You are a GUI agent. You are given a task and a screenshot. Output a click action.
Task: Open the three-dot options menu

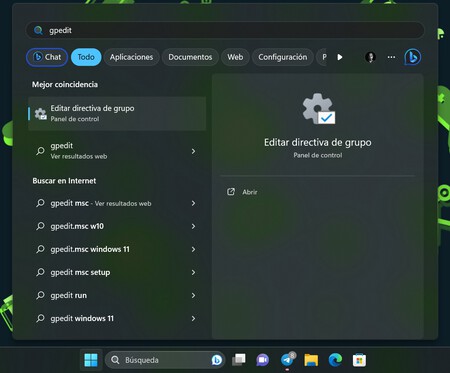click(391, 57)
